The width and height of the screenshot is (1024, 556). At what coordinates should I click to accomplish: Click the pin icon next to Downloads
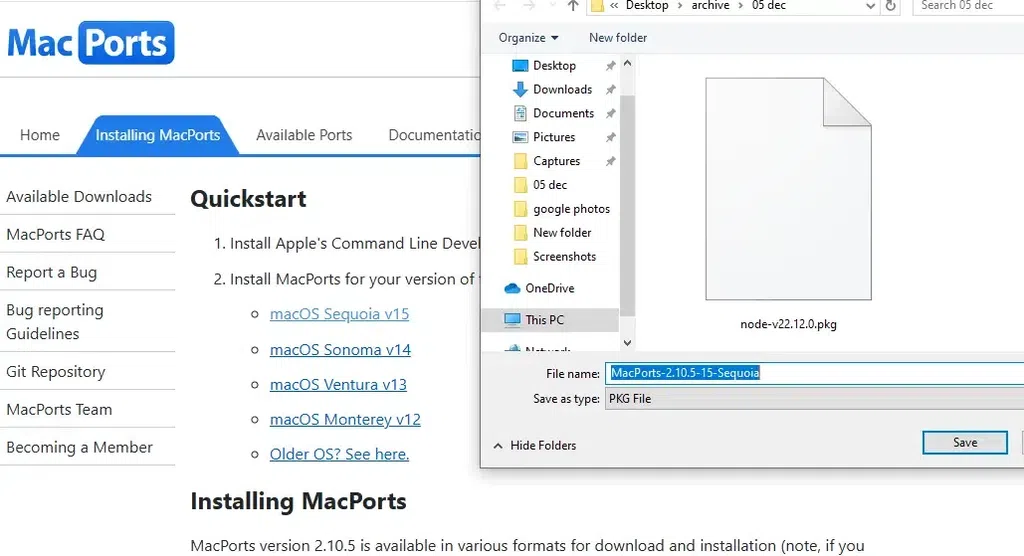pyautogui.click(x=610, y=90)
